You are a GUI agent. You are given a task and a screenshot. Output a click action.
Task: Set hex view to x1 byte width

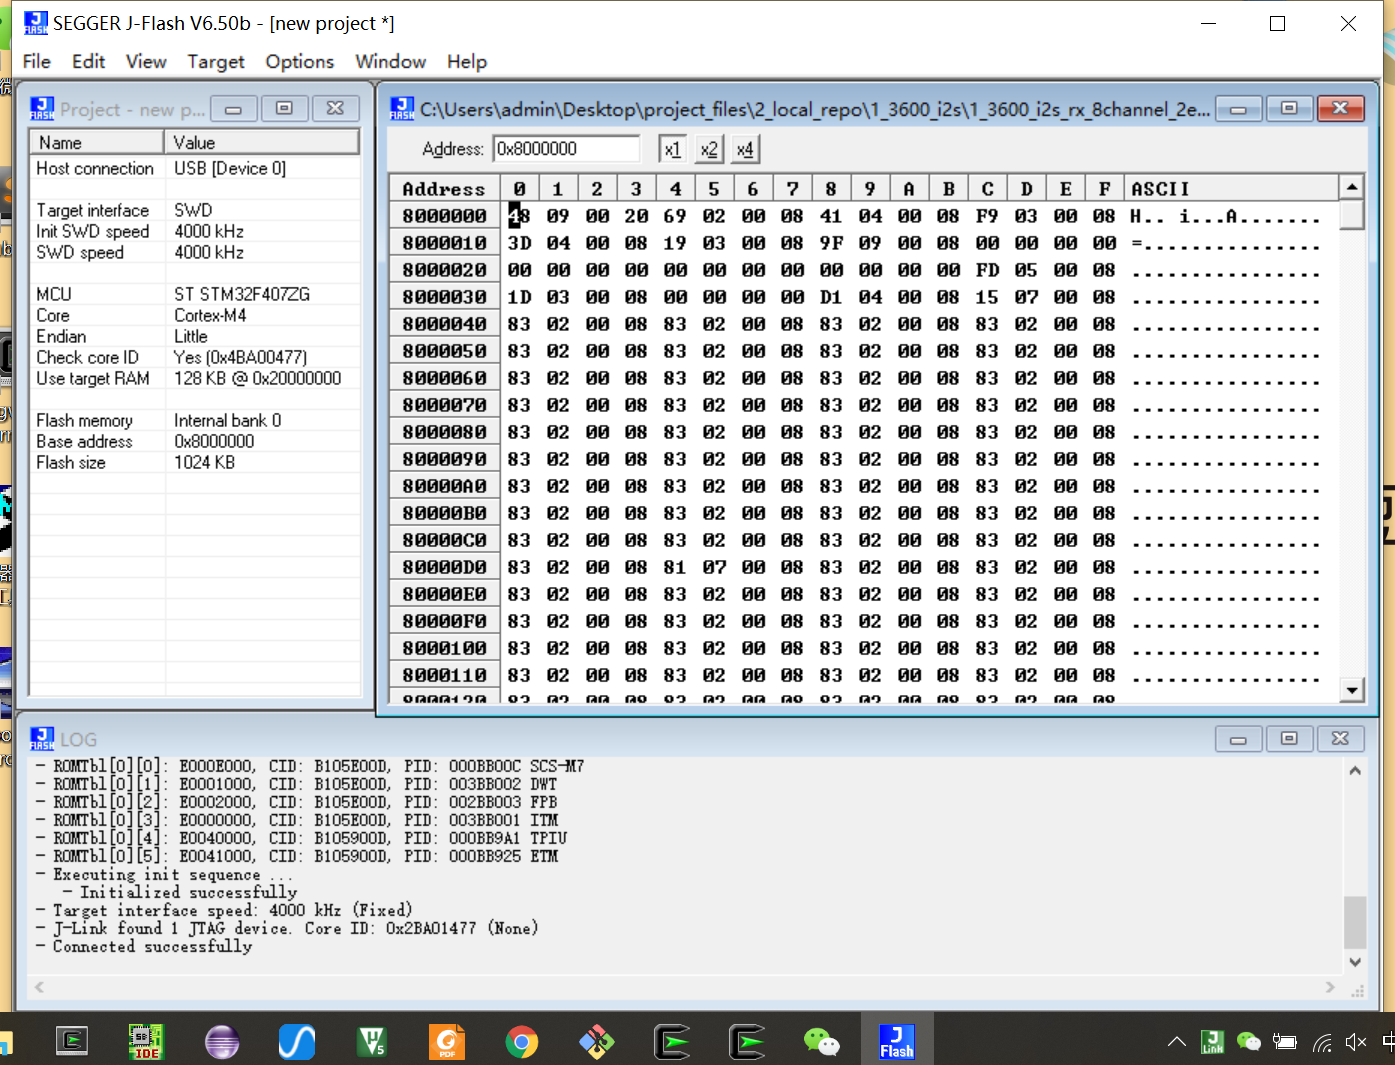tap(672, 149)
